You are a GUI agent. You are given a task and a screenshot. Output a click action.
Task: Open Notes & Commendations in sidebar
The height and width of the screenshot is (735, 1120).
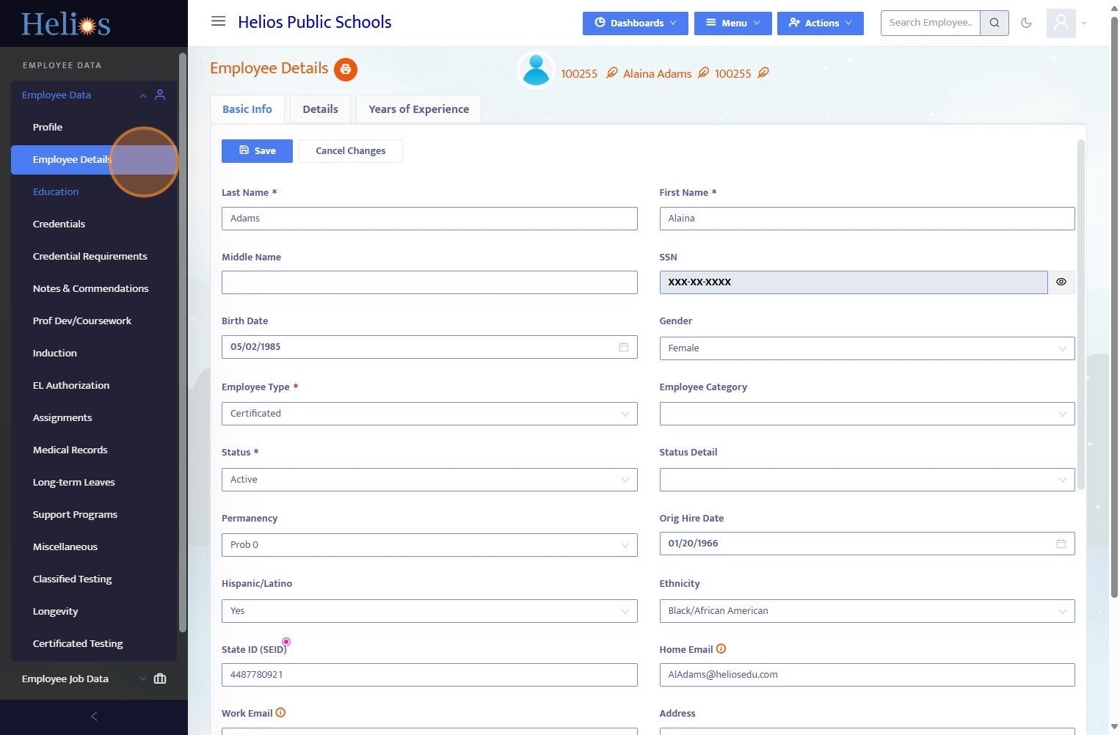pyautogui.click(x=91, y=289)
